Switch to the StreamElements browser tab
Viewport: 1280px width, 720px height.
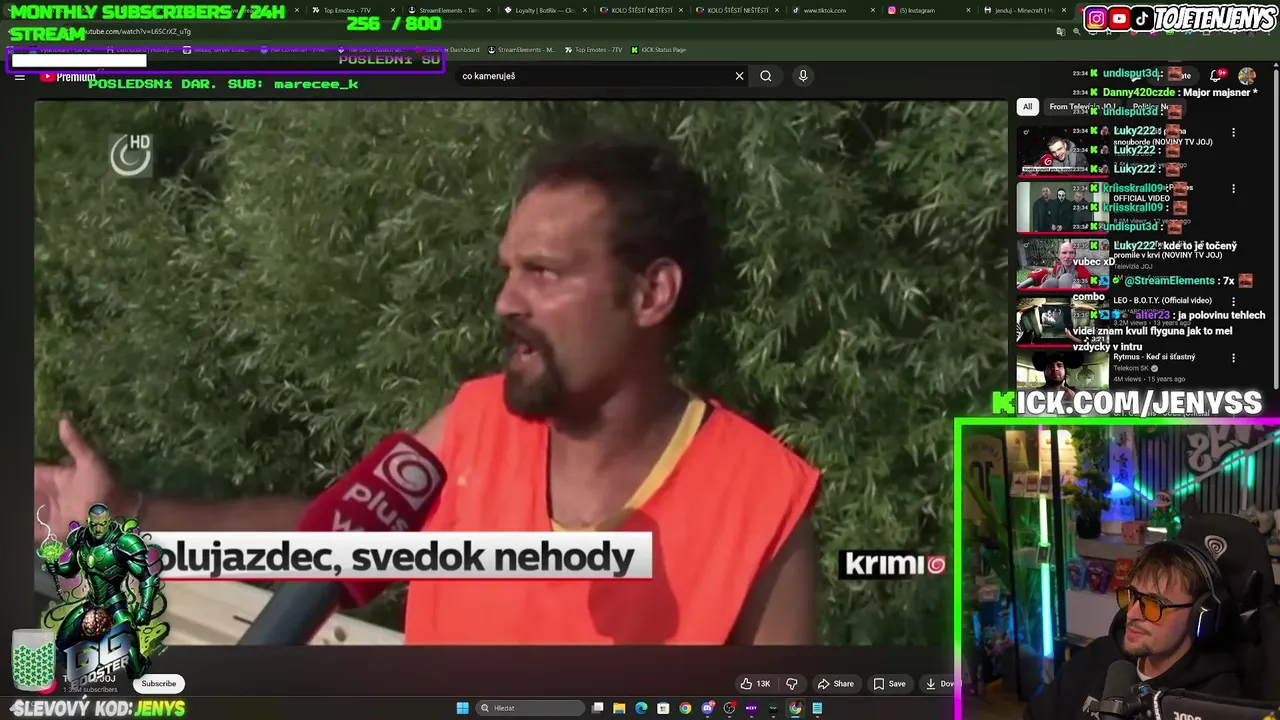tap(446, 10)
